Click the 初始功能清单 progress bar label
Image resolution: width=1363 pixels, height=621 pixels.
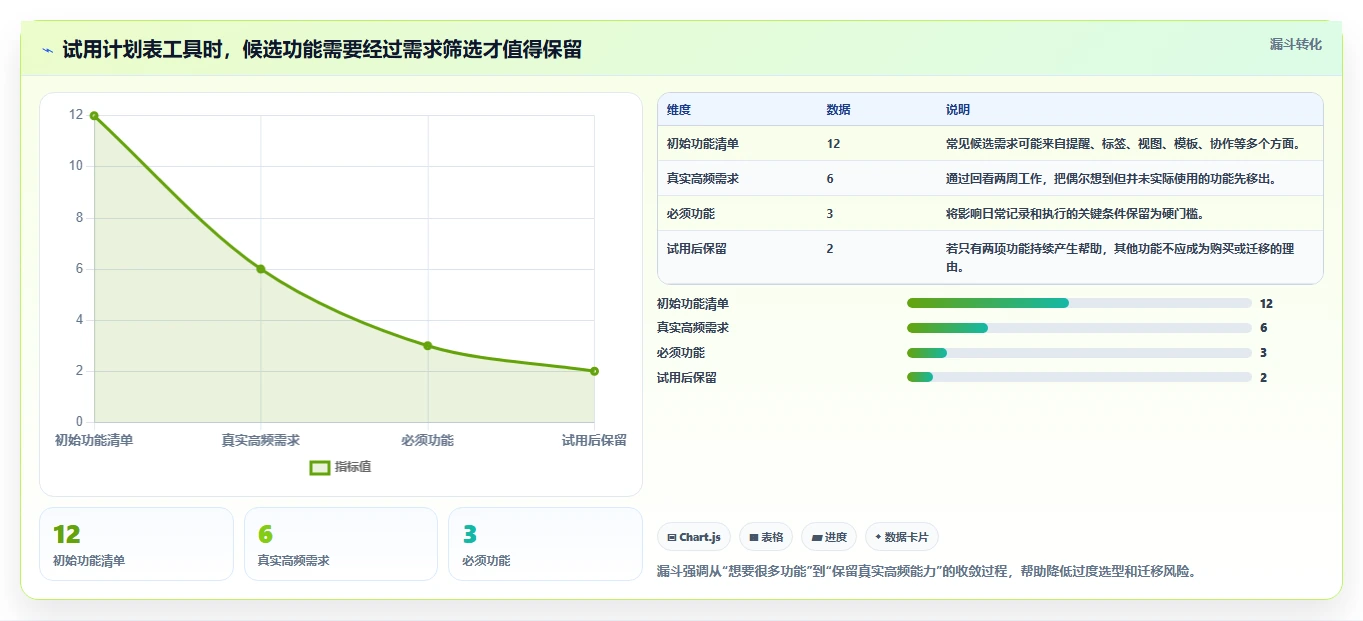[x=693, y=303]
